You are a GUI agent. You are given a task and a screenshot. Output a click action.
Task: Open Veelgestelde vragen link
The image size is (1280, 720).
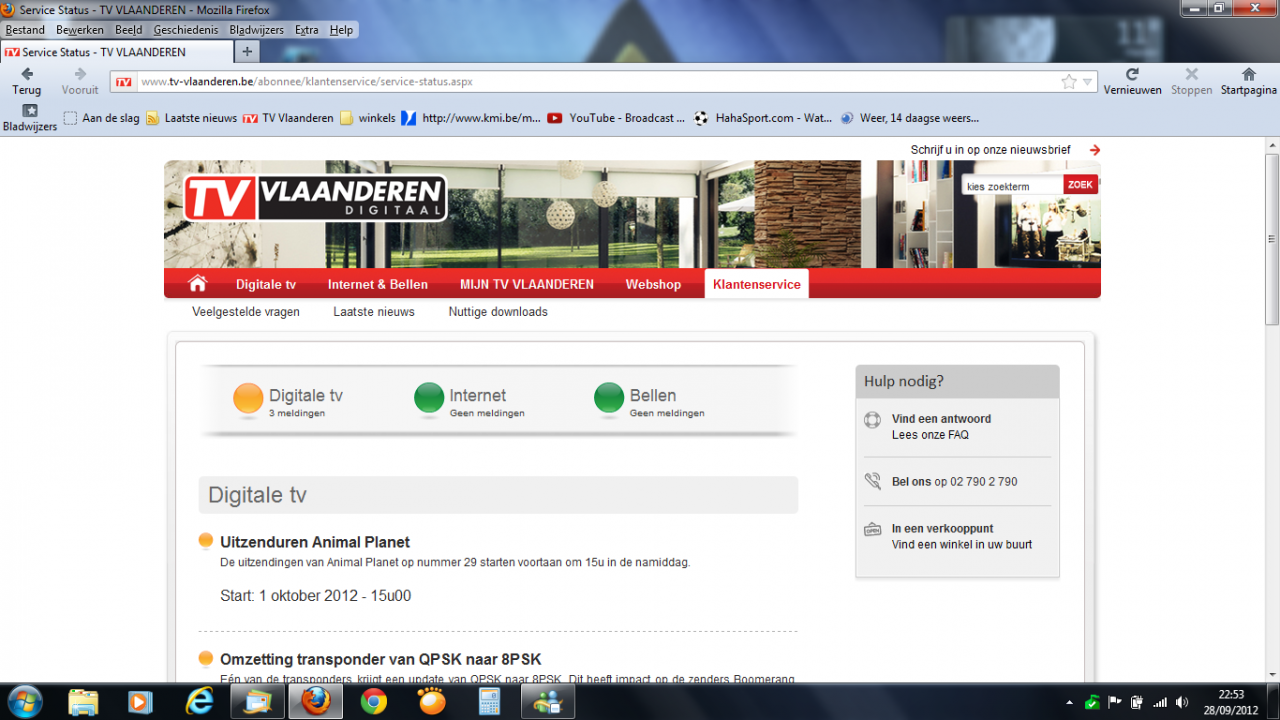coord(246,312)
